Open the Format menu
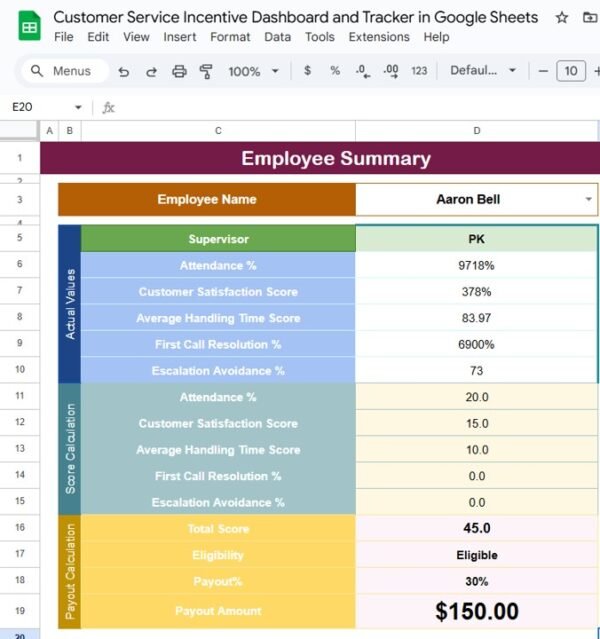 (230, 37)
